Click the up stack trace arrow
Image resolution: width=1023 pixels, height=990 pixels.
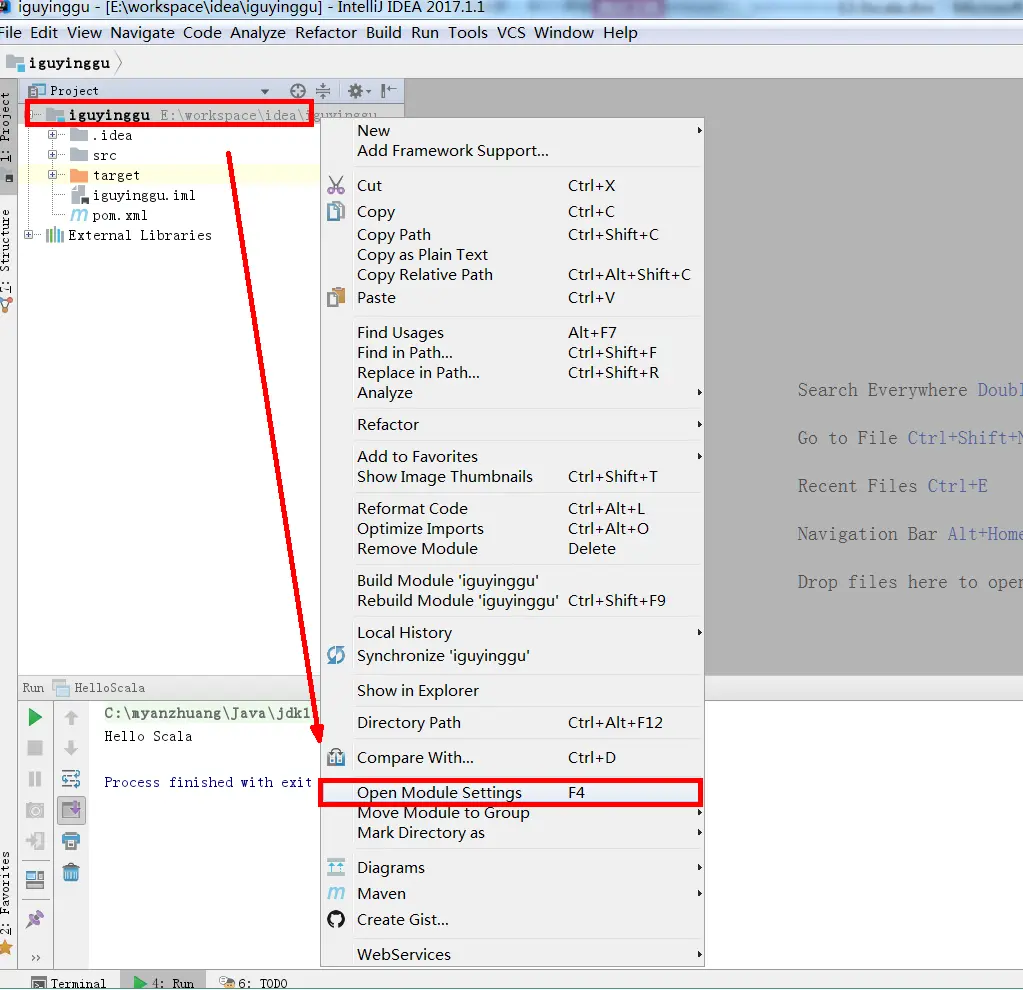pos(71,718)
